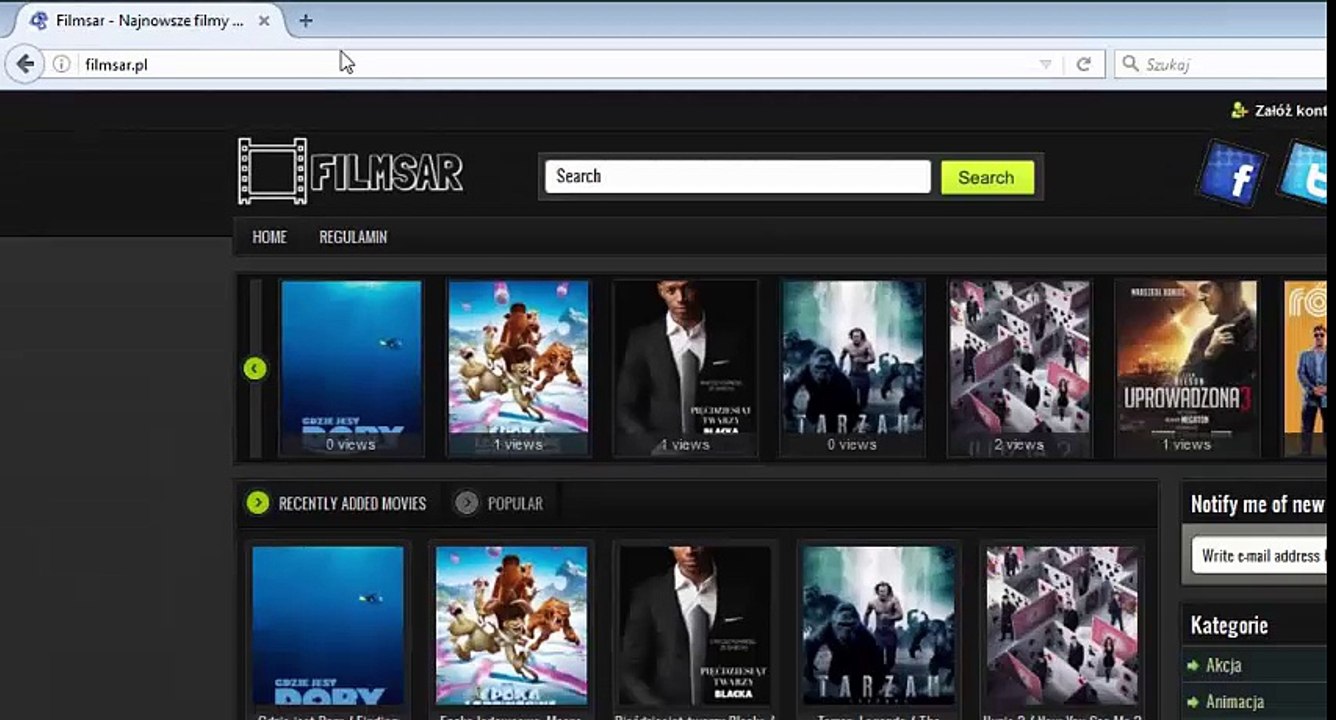Select the Filmsar browser tab
This screenshot has height=720, width=1336.
point(150,20)
